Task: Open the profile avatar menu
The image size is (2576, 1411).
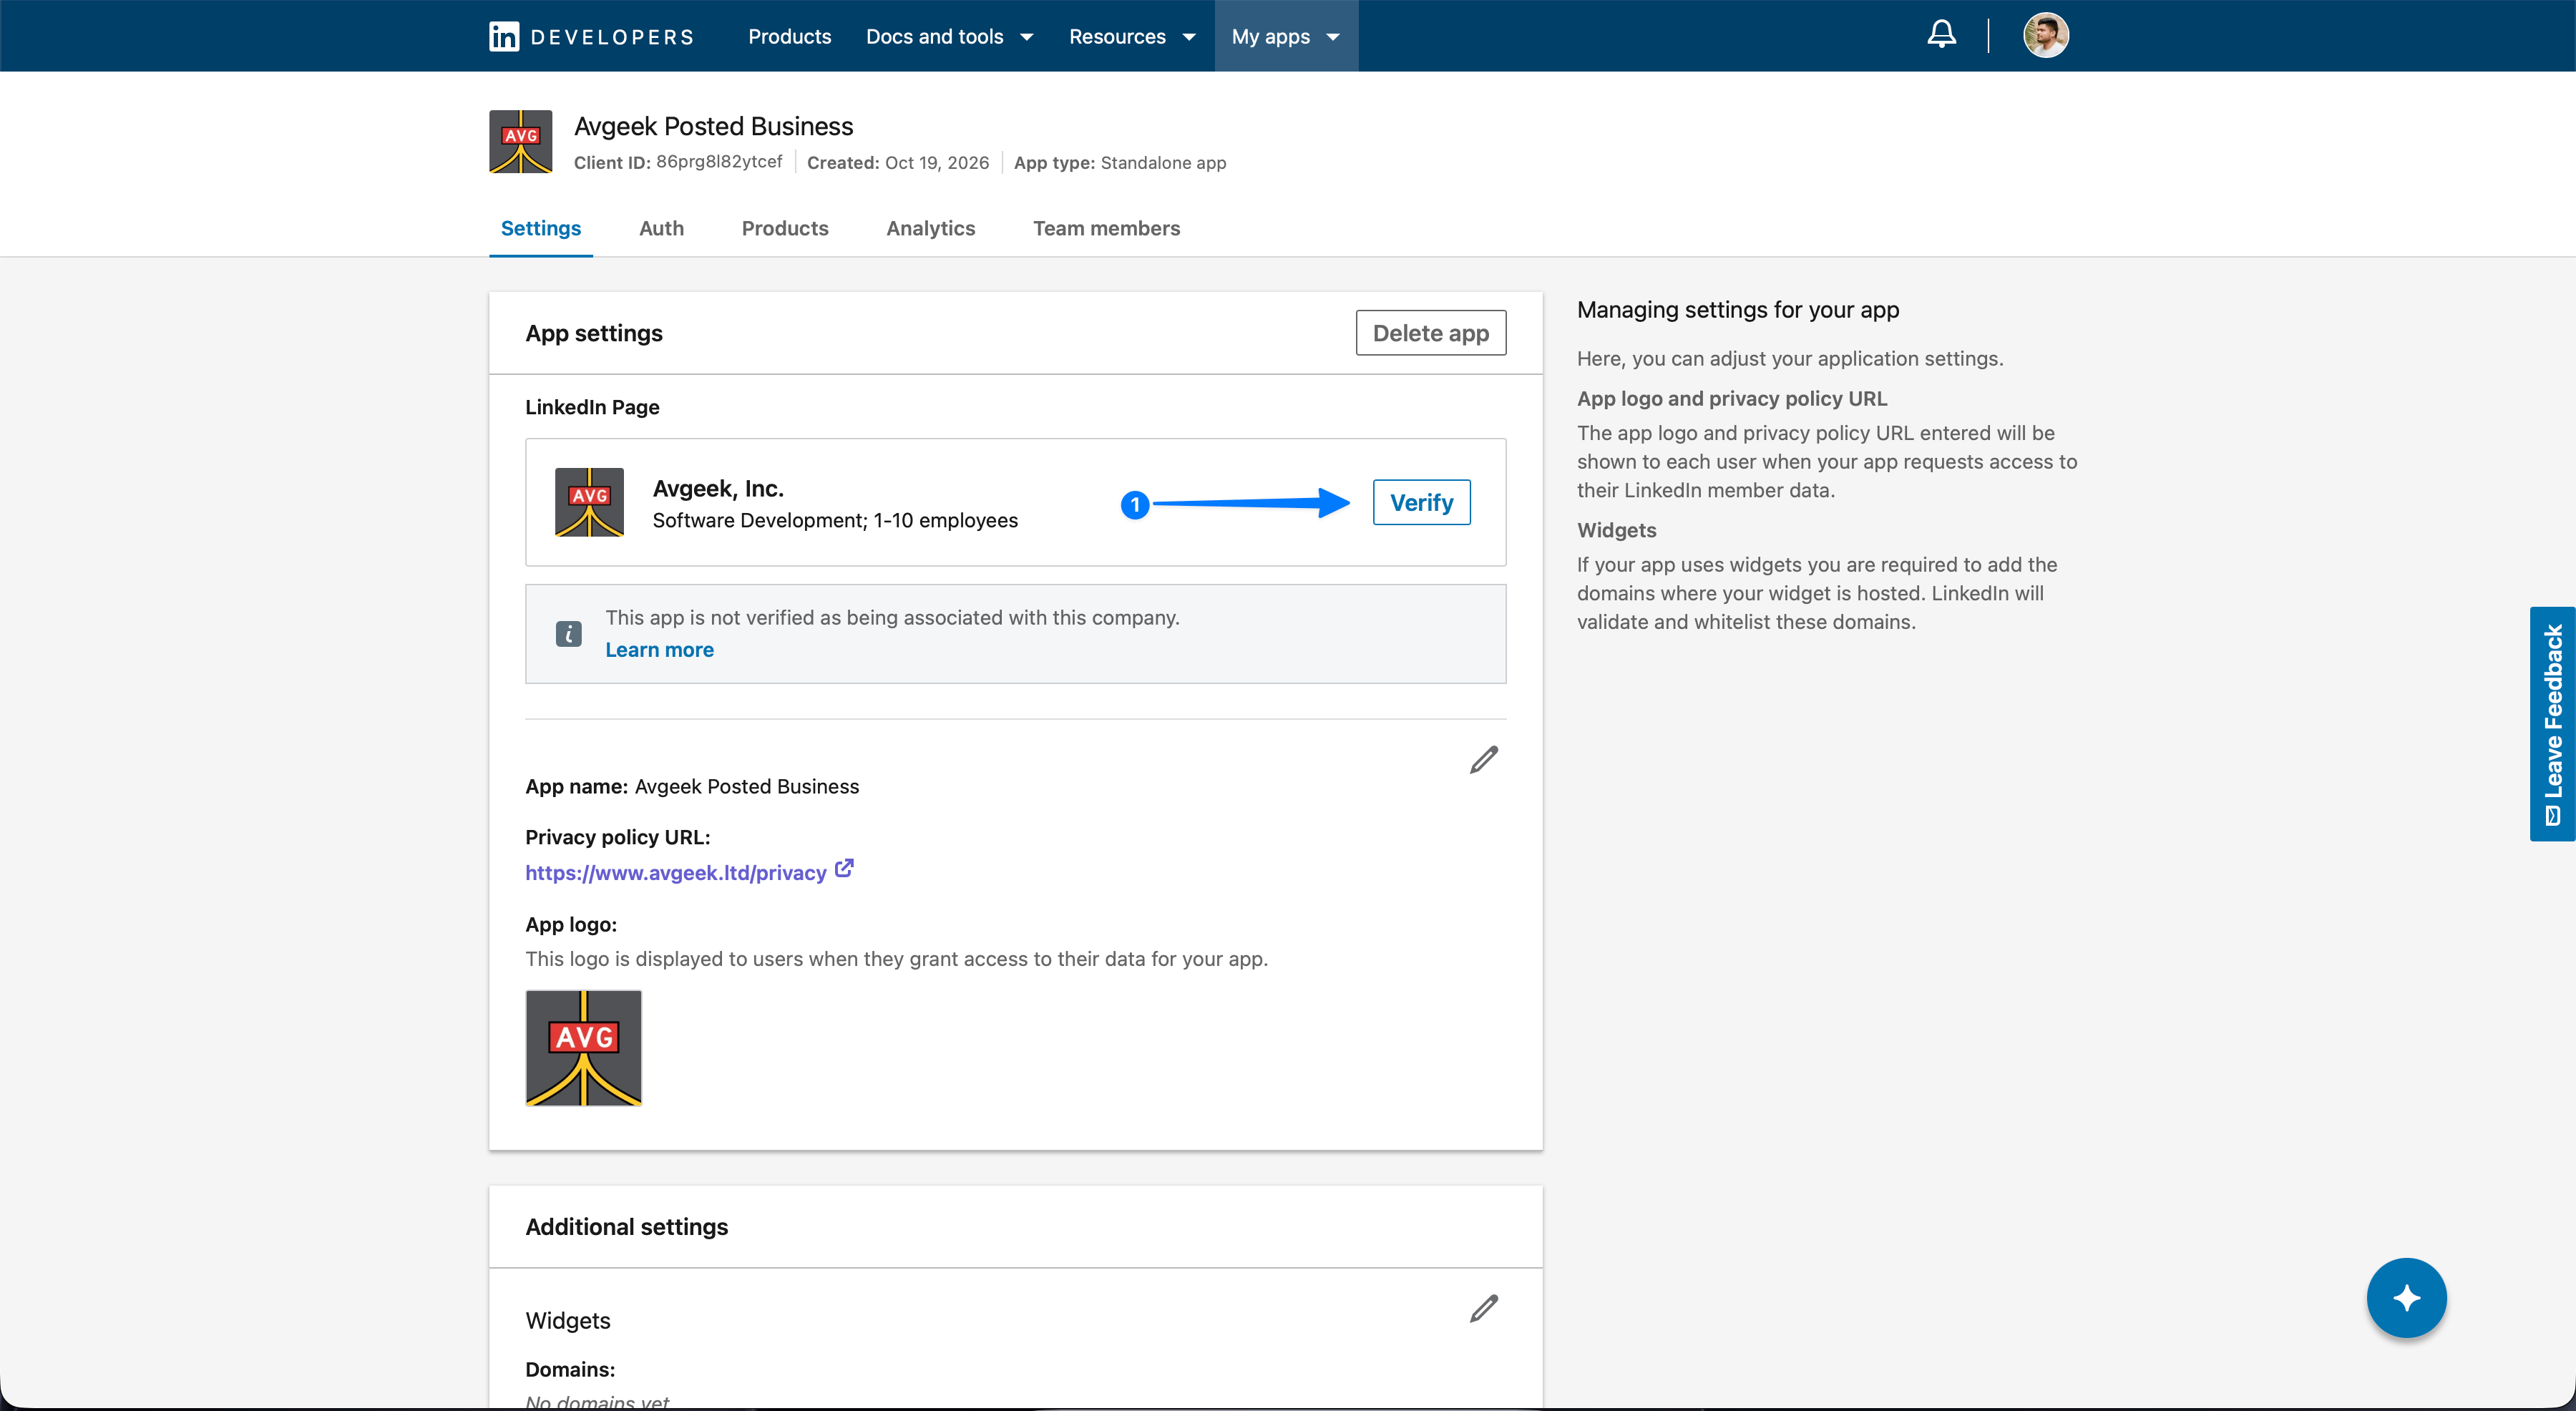Action: click(2045, 36)
